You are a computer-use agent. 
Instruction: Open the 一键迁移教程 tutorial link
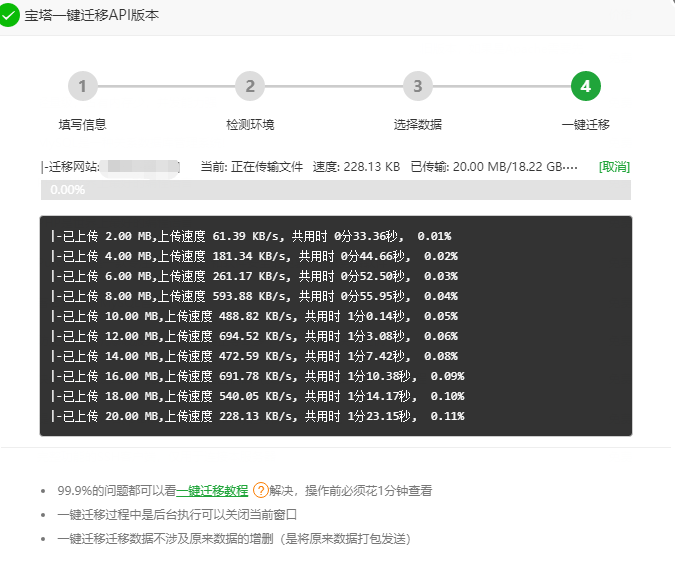coord(212,490)
